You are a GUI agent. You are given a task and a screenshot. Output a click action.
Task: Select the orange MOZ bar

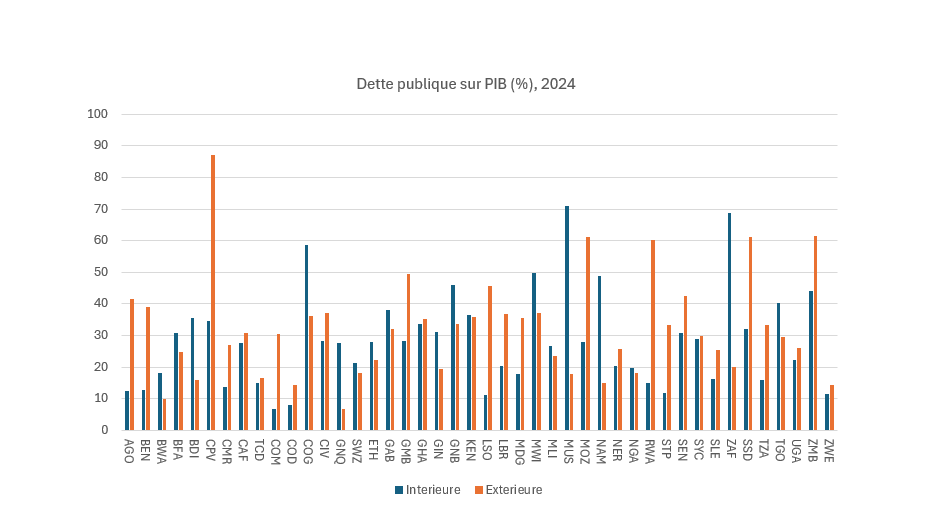(588, 333)
